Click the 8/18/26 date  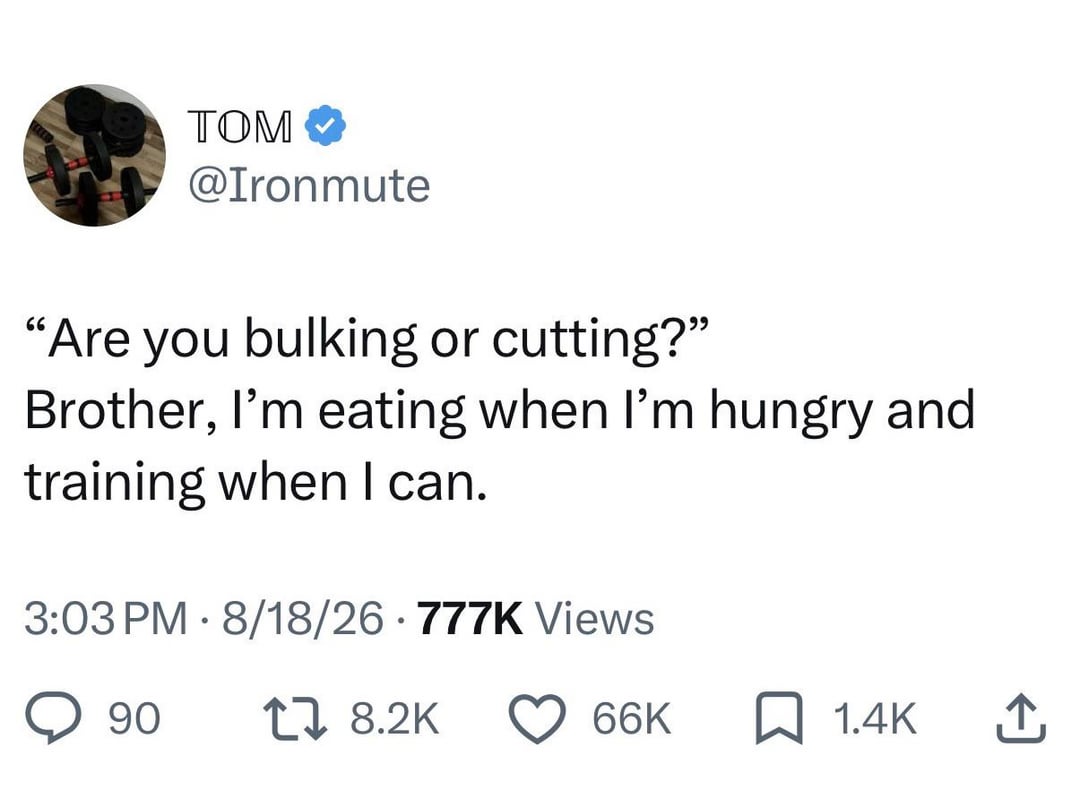coord(302,618)
